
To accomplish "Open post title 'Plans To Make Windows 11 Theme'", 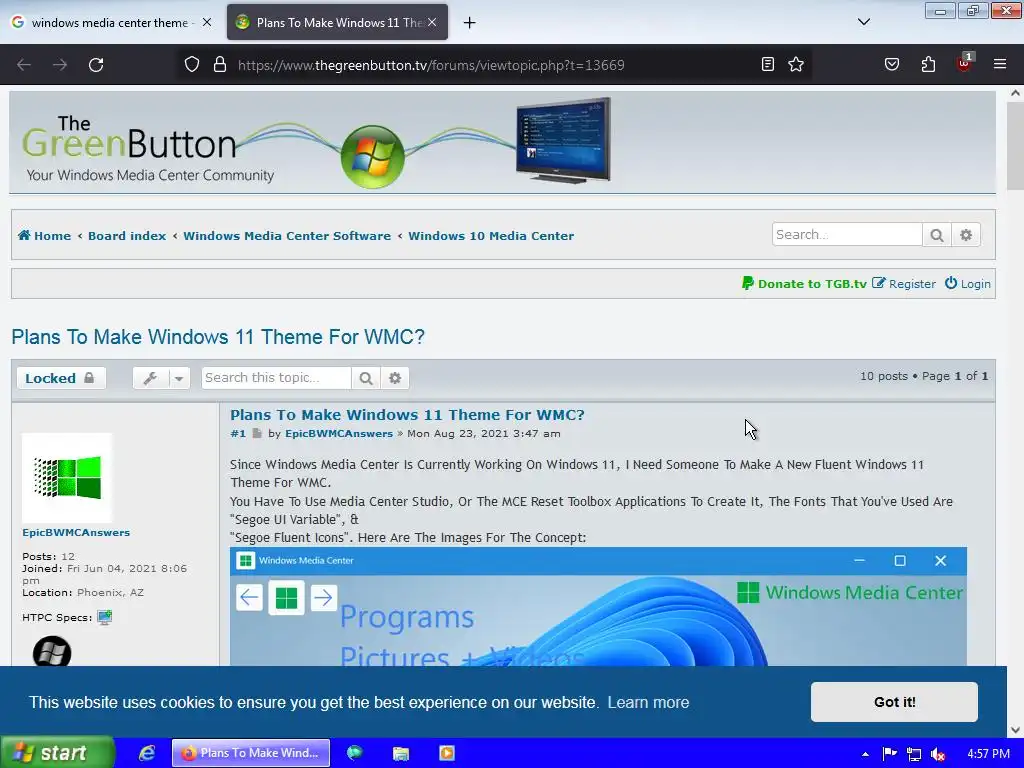I will click(x=407, y=415).
